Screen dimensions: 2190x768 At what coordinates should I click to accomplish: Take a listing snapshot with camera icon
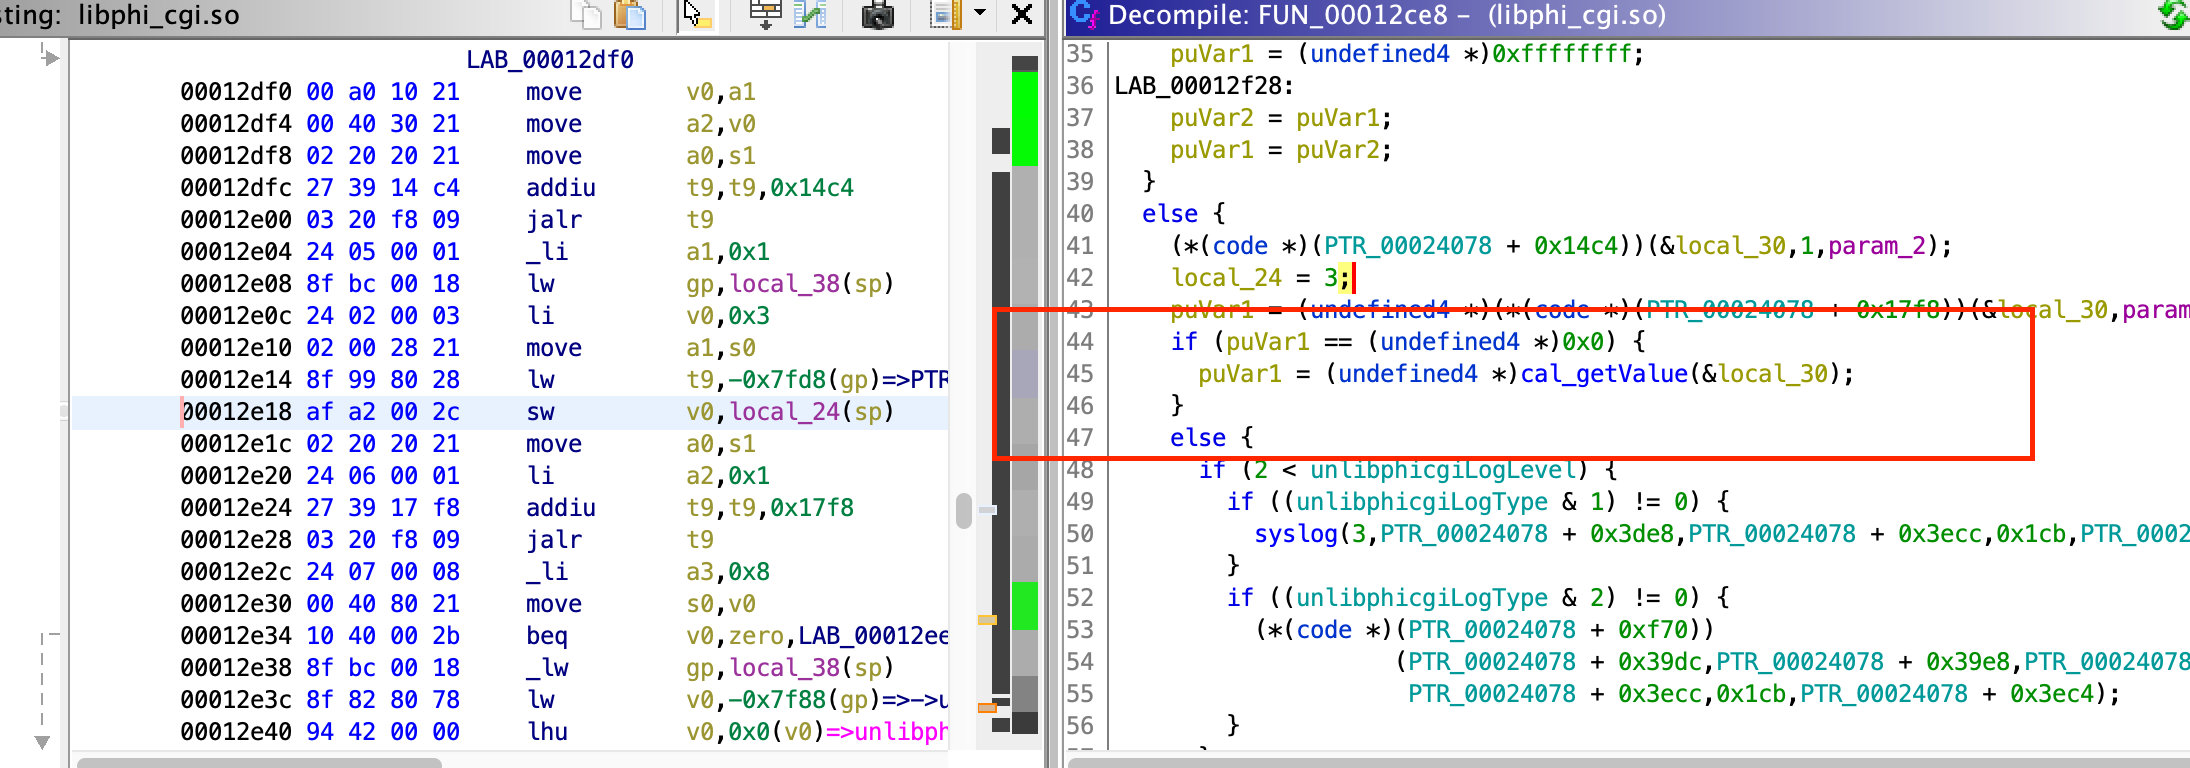tap(877, 14)
